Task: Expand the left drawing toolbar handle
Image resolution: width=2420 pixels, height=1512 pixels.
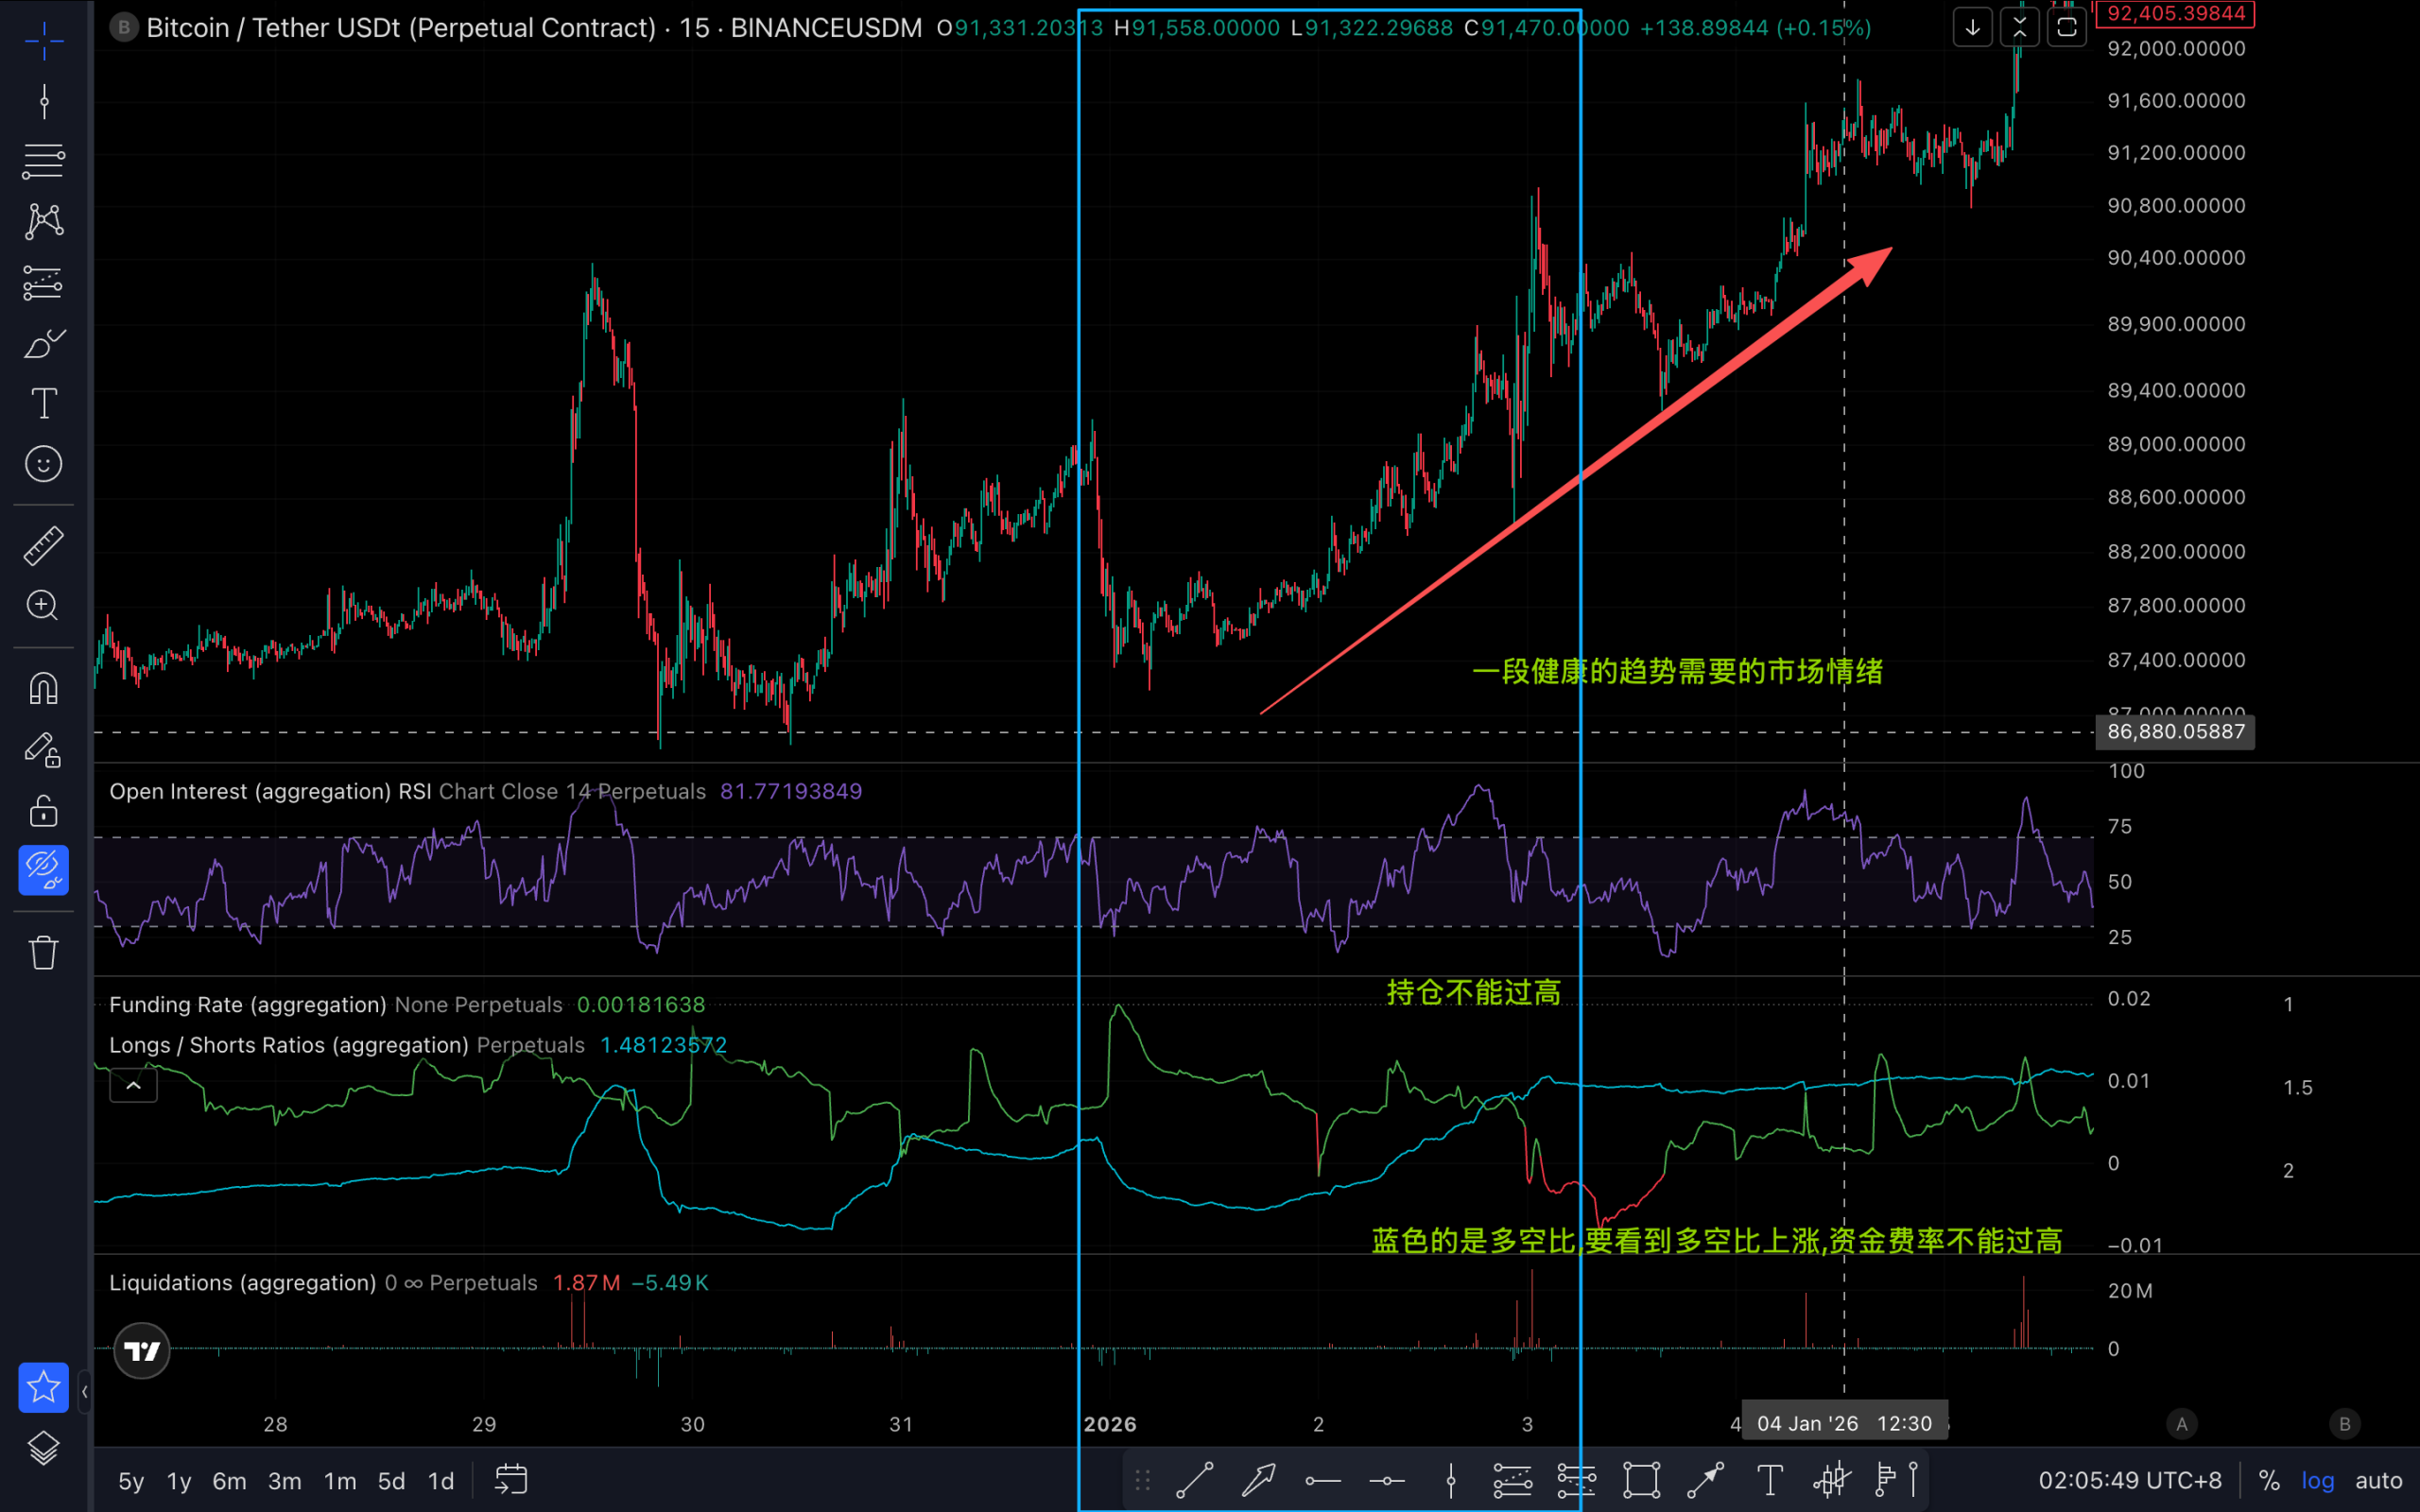Action: (84, 1391)
